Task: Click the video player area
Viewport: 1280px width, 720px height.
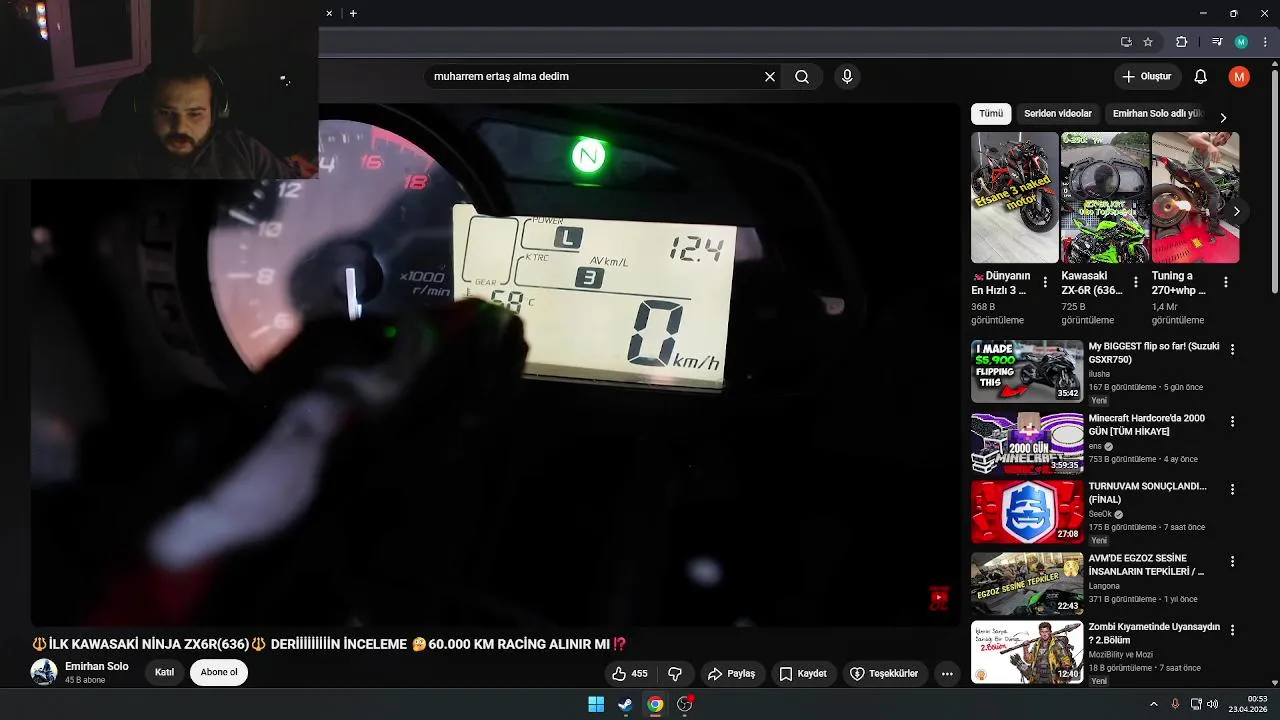Action: pos(495,365)
